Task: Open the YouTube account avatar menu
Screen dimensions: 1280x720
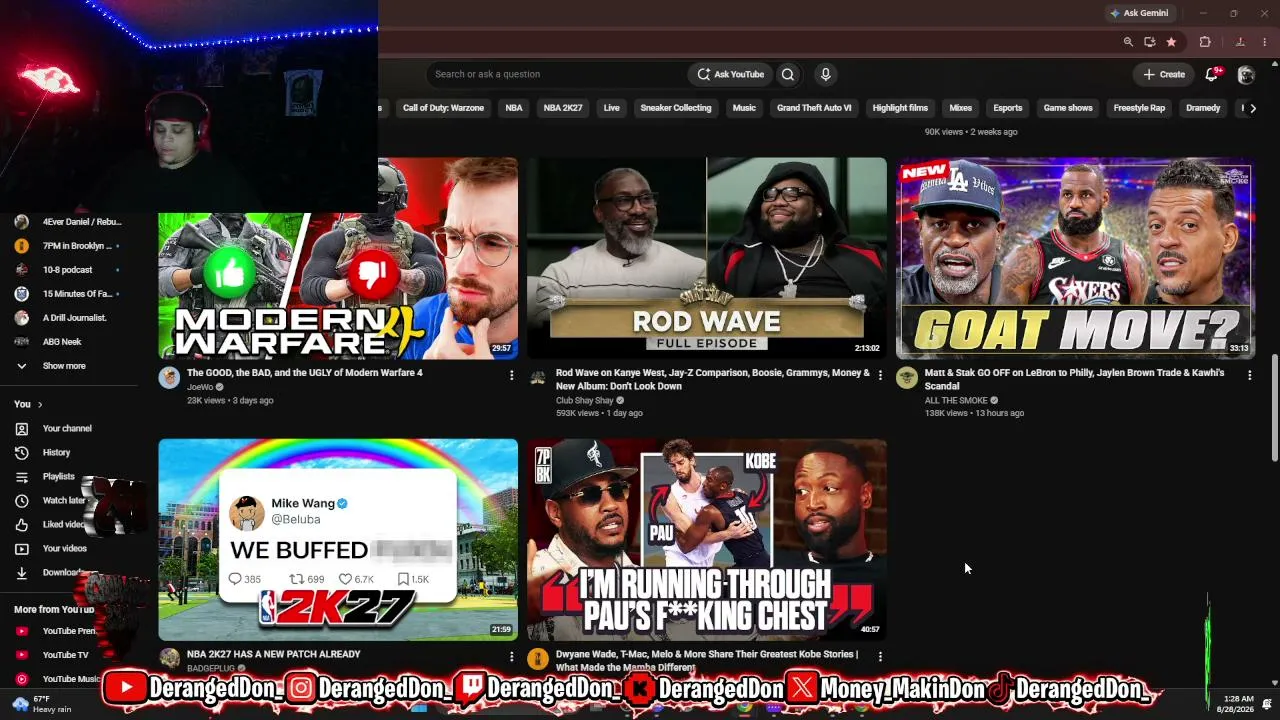Action: click(1246, 74)
